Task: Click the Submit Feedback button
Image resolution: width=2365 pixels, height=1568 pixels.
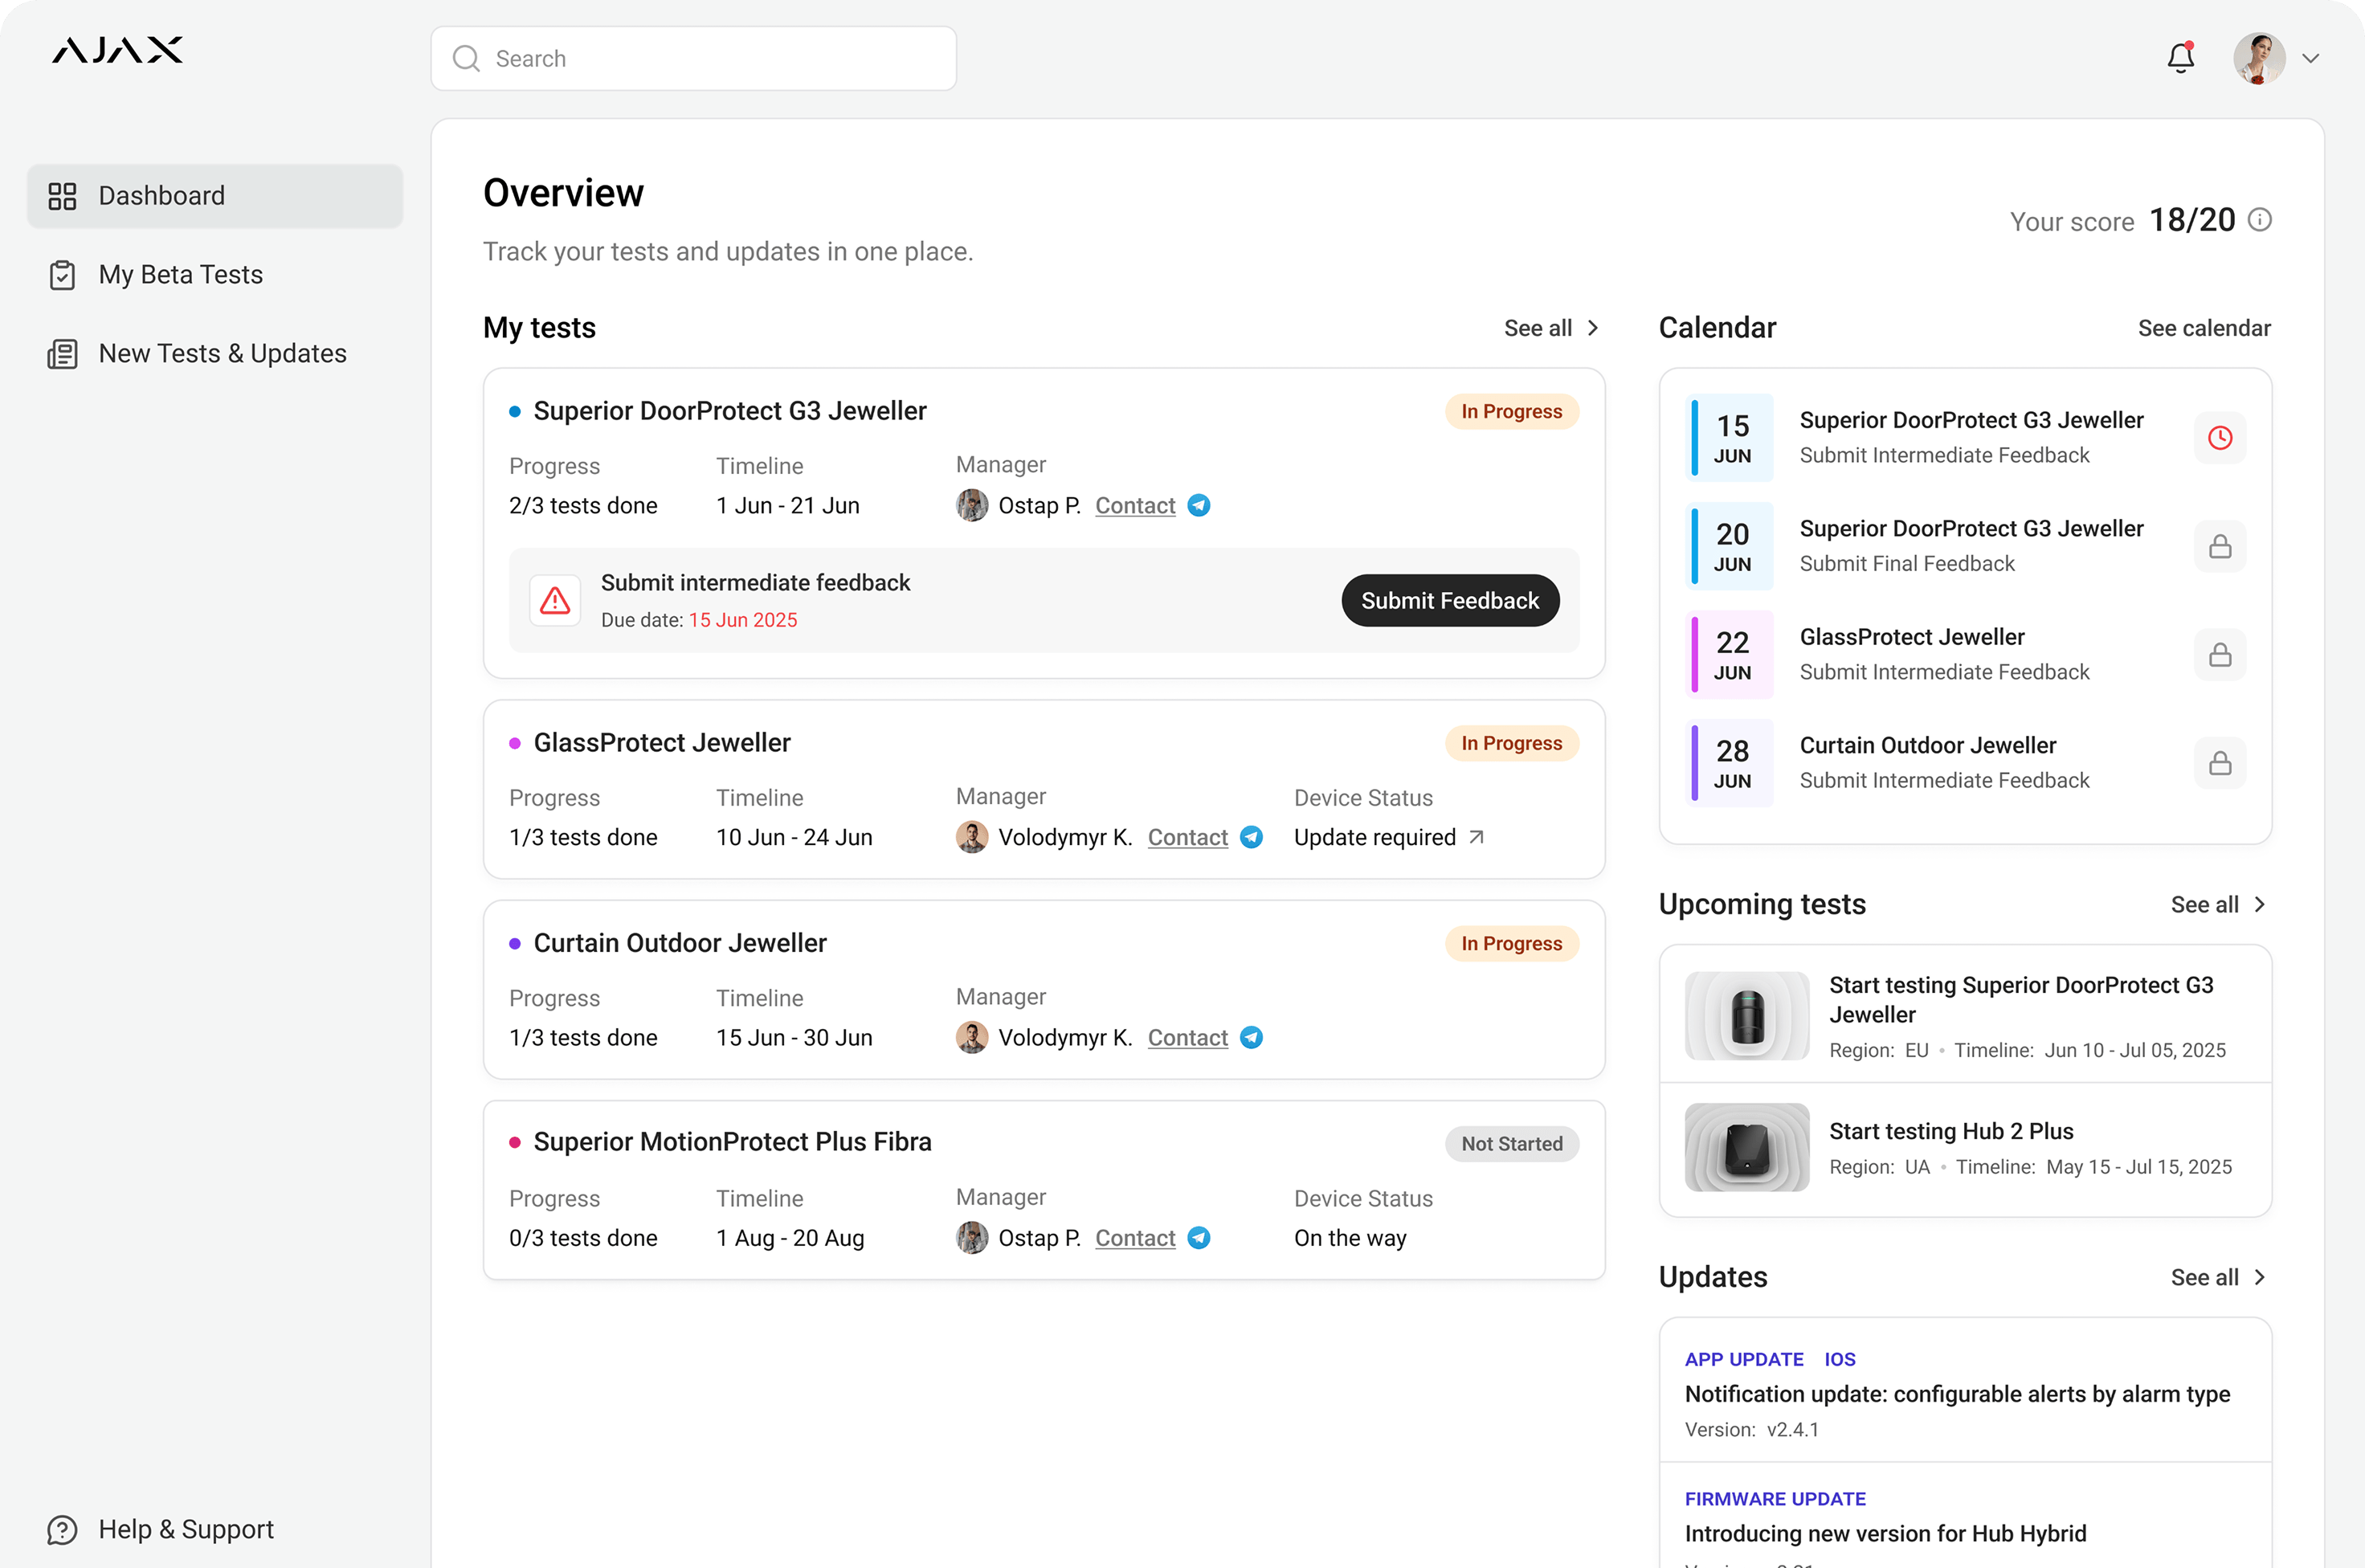Action: coord(1450,600)
